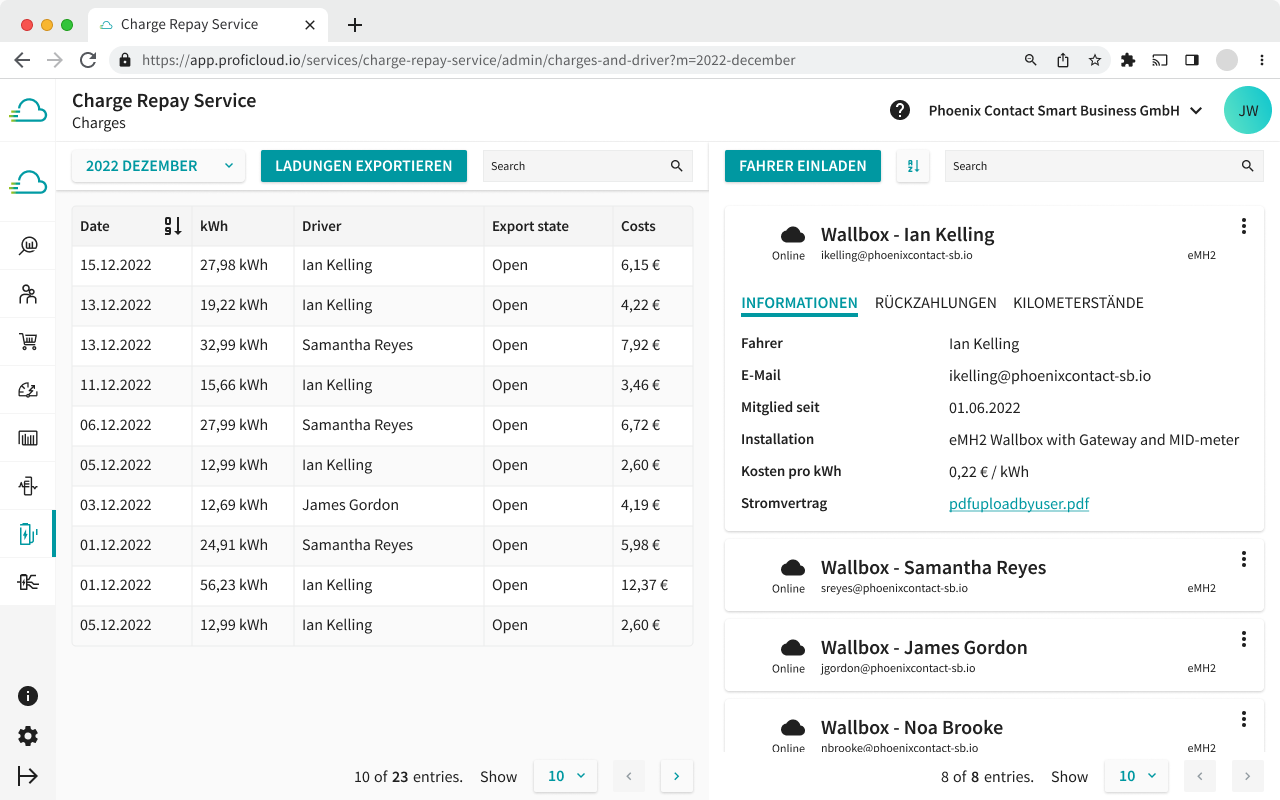
Task: Click the alphabetical sort icon beside Fahrer Einladen
Action: pyautogui.click(x=912, y=166)
